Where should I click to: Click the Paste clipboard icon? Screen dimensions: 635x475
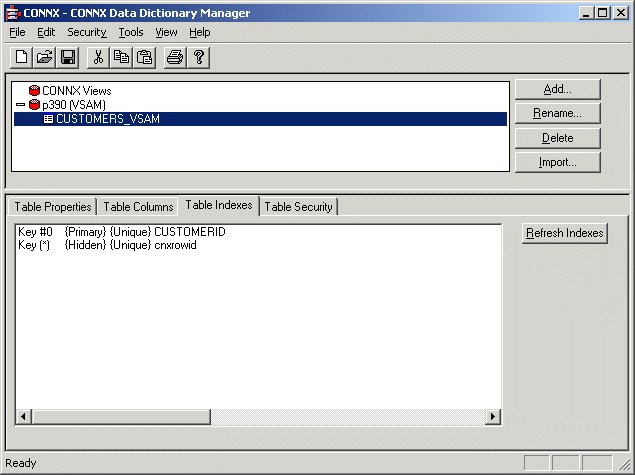point(144,57)
